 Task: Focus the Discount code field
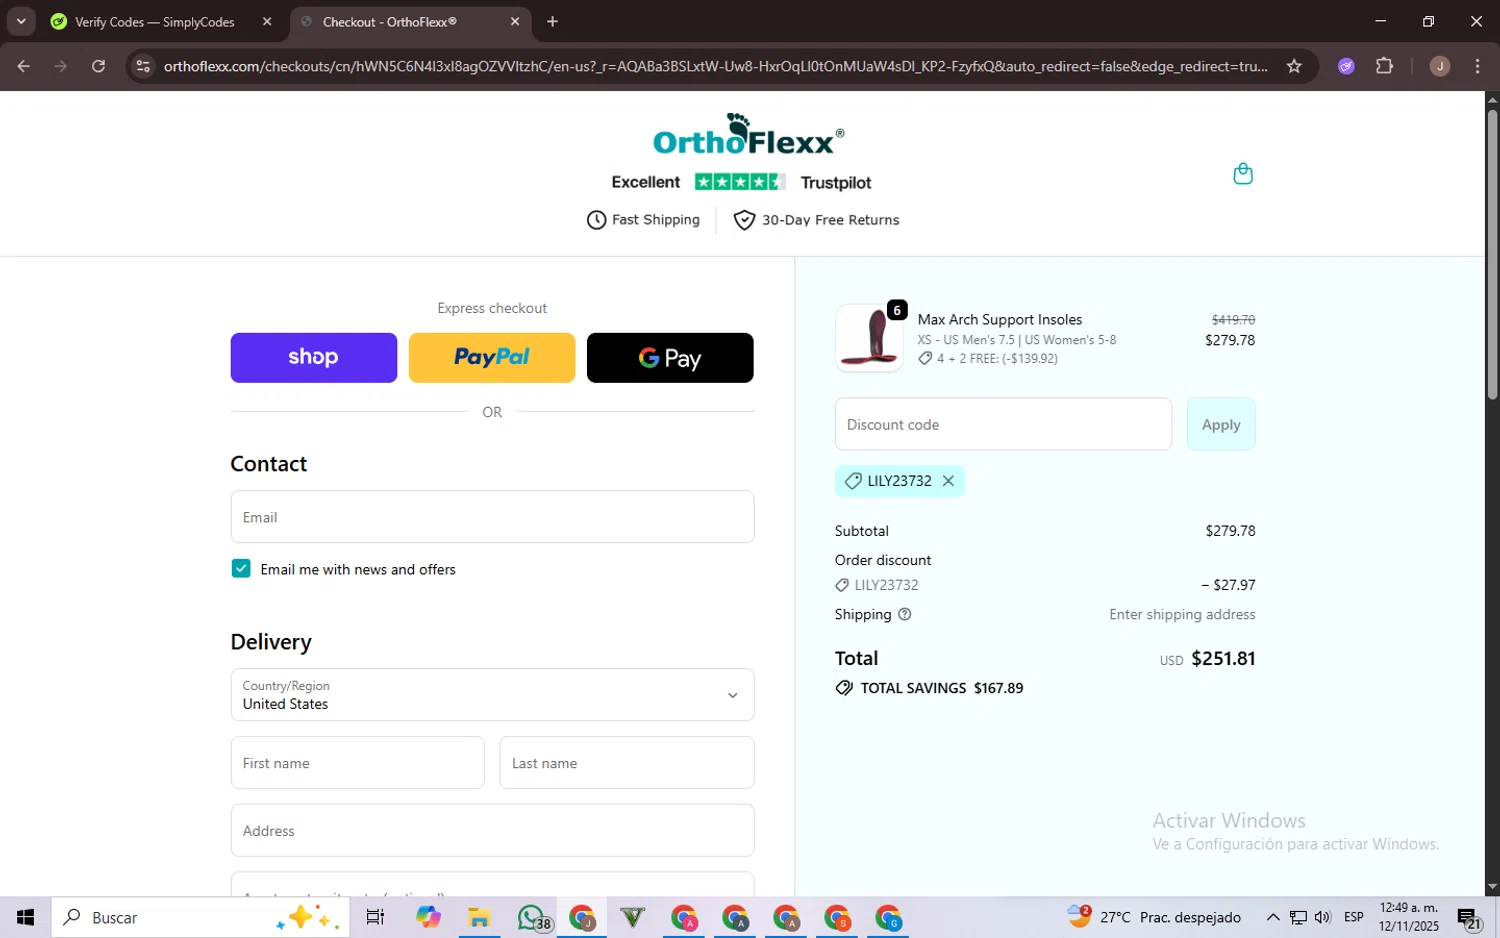(x=1003, y=424)
